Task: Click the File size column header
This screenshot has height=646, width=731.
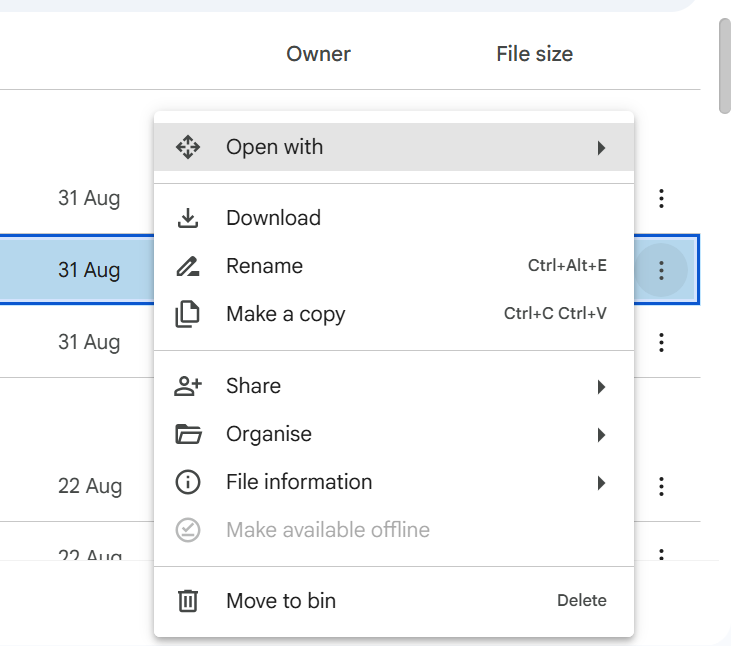Action: point(534,54)
